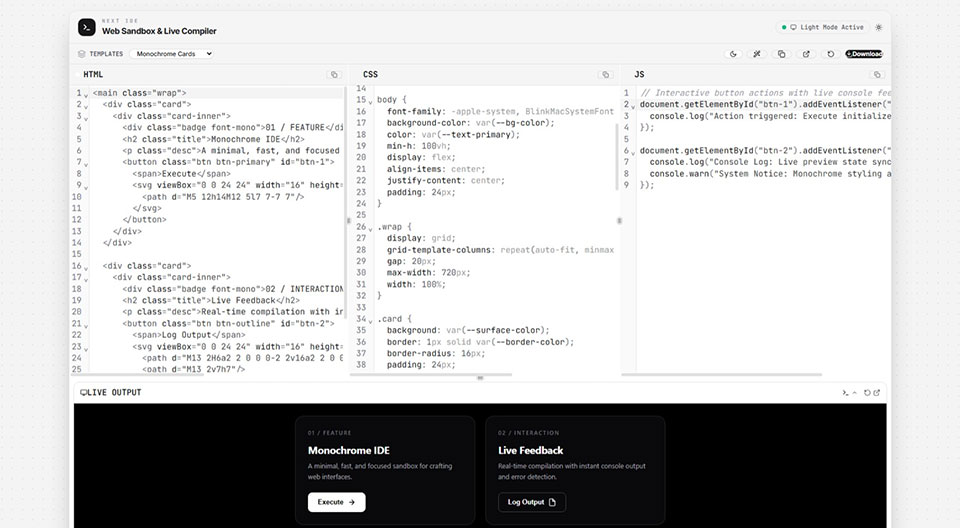Click the open in new window toolbar icon
The width and height of the screenshot is (960, 528).
[x=806, y=54]
